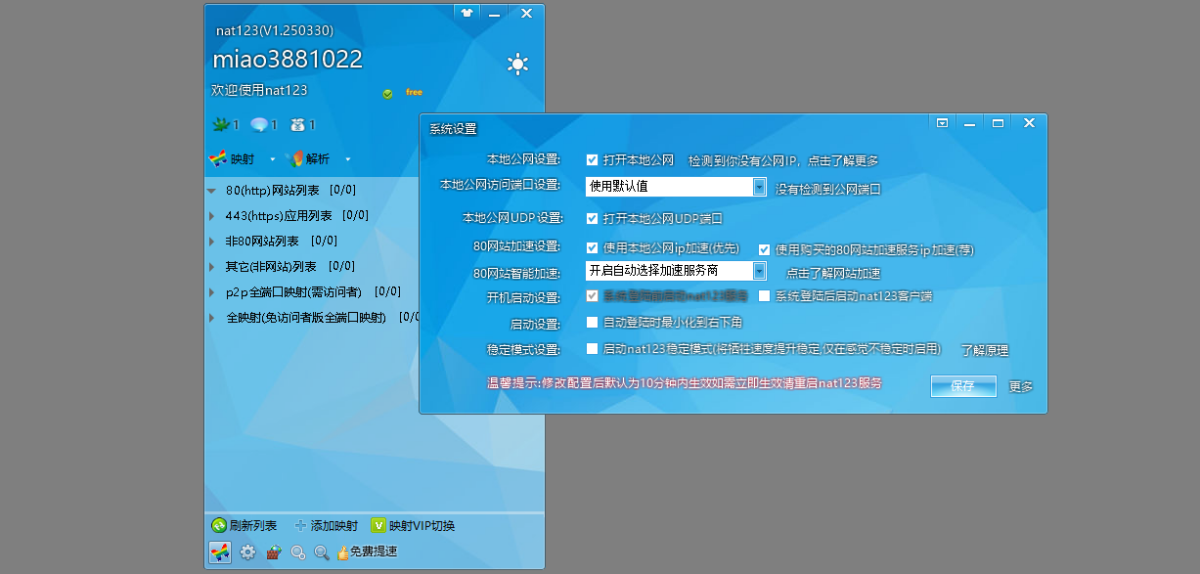Toggle 使用本地公网ip加速(优先) checkbox
Viewport: 1200px width, 574px height.
(592, 248)
